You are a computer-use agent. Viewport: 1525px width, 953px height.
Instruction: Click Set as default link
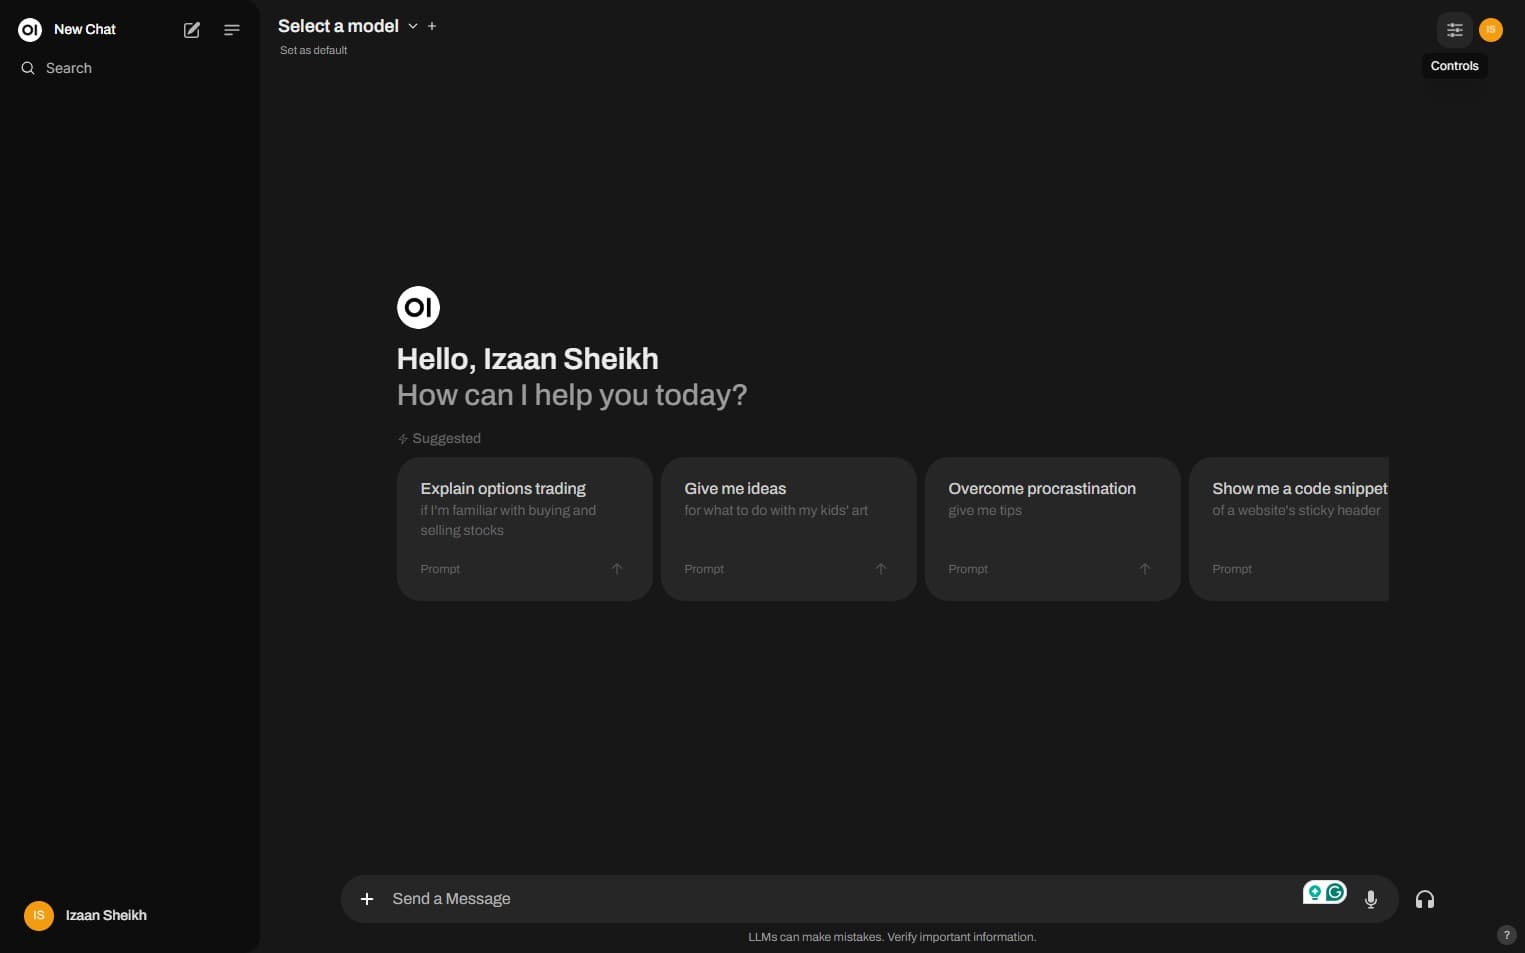(313, 50)
